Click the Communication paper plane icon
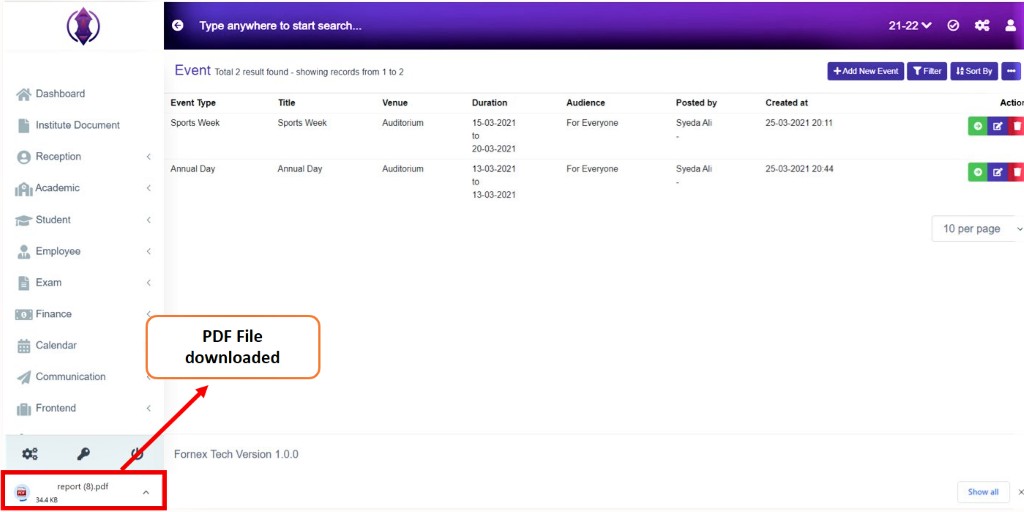This screenshot has height=512, width=1024. (x=24, y=377)
